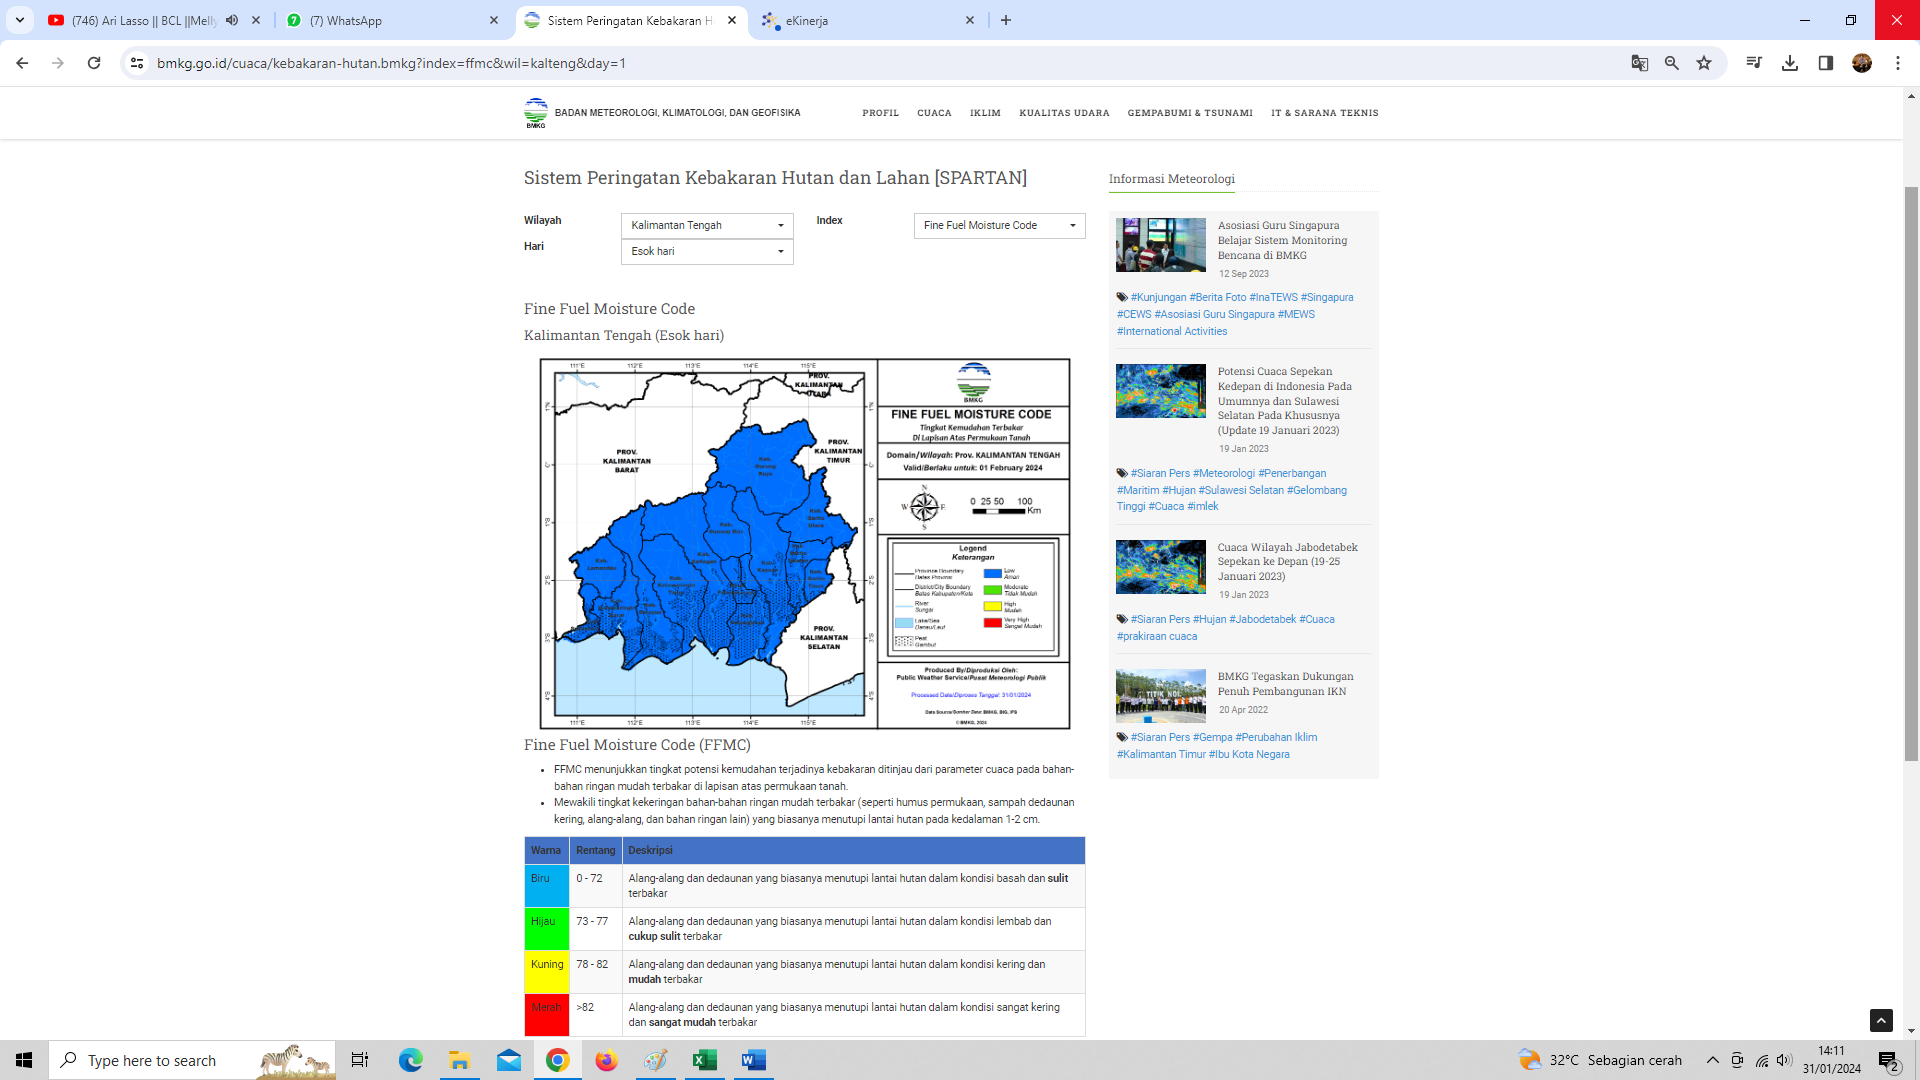1920x1080 pixels.
Task: Click the page vertical scrollbar thumb
Action: [1911, 473]
